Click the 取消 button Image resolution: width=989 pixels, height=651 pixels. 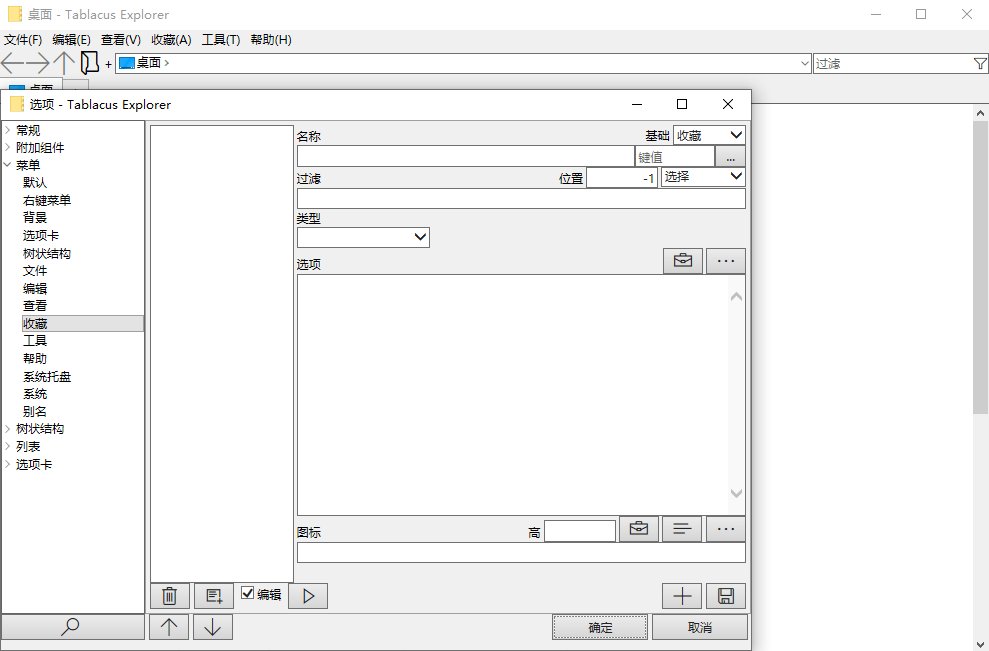[x=699, y=627]
